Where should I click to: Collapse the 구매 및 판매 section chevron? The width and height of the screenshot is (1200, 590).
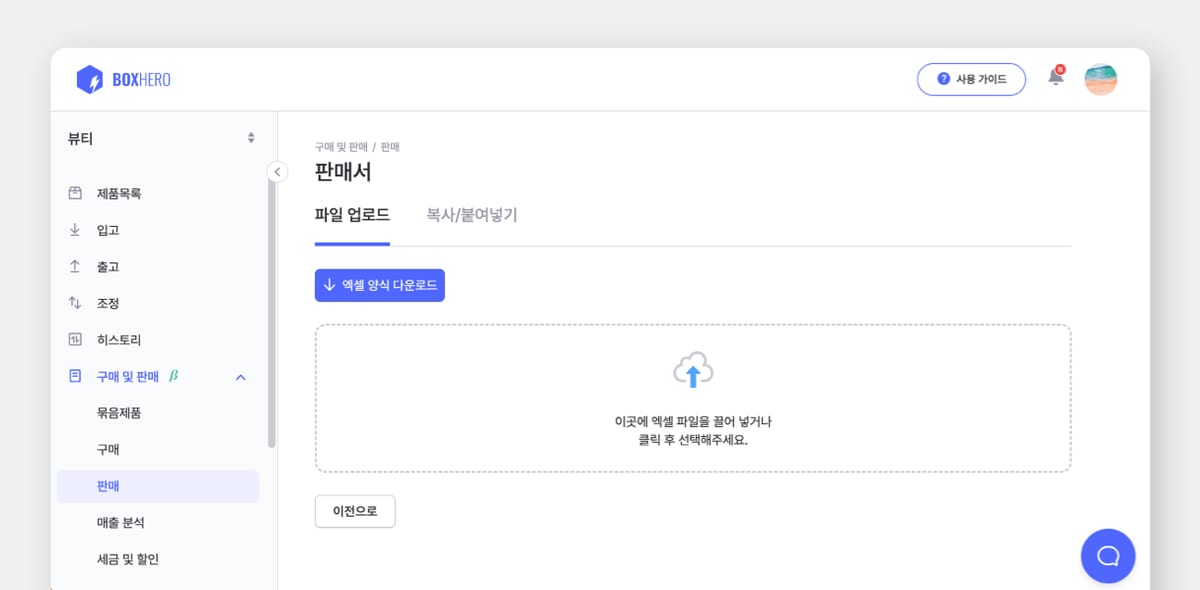(238, 376)
